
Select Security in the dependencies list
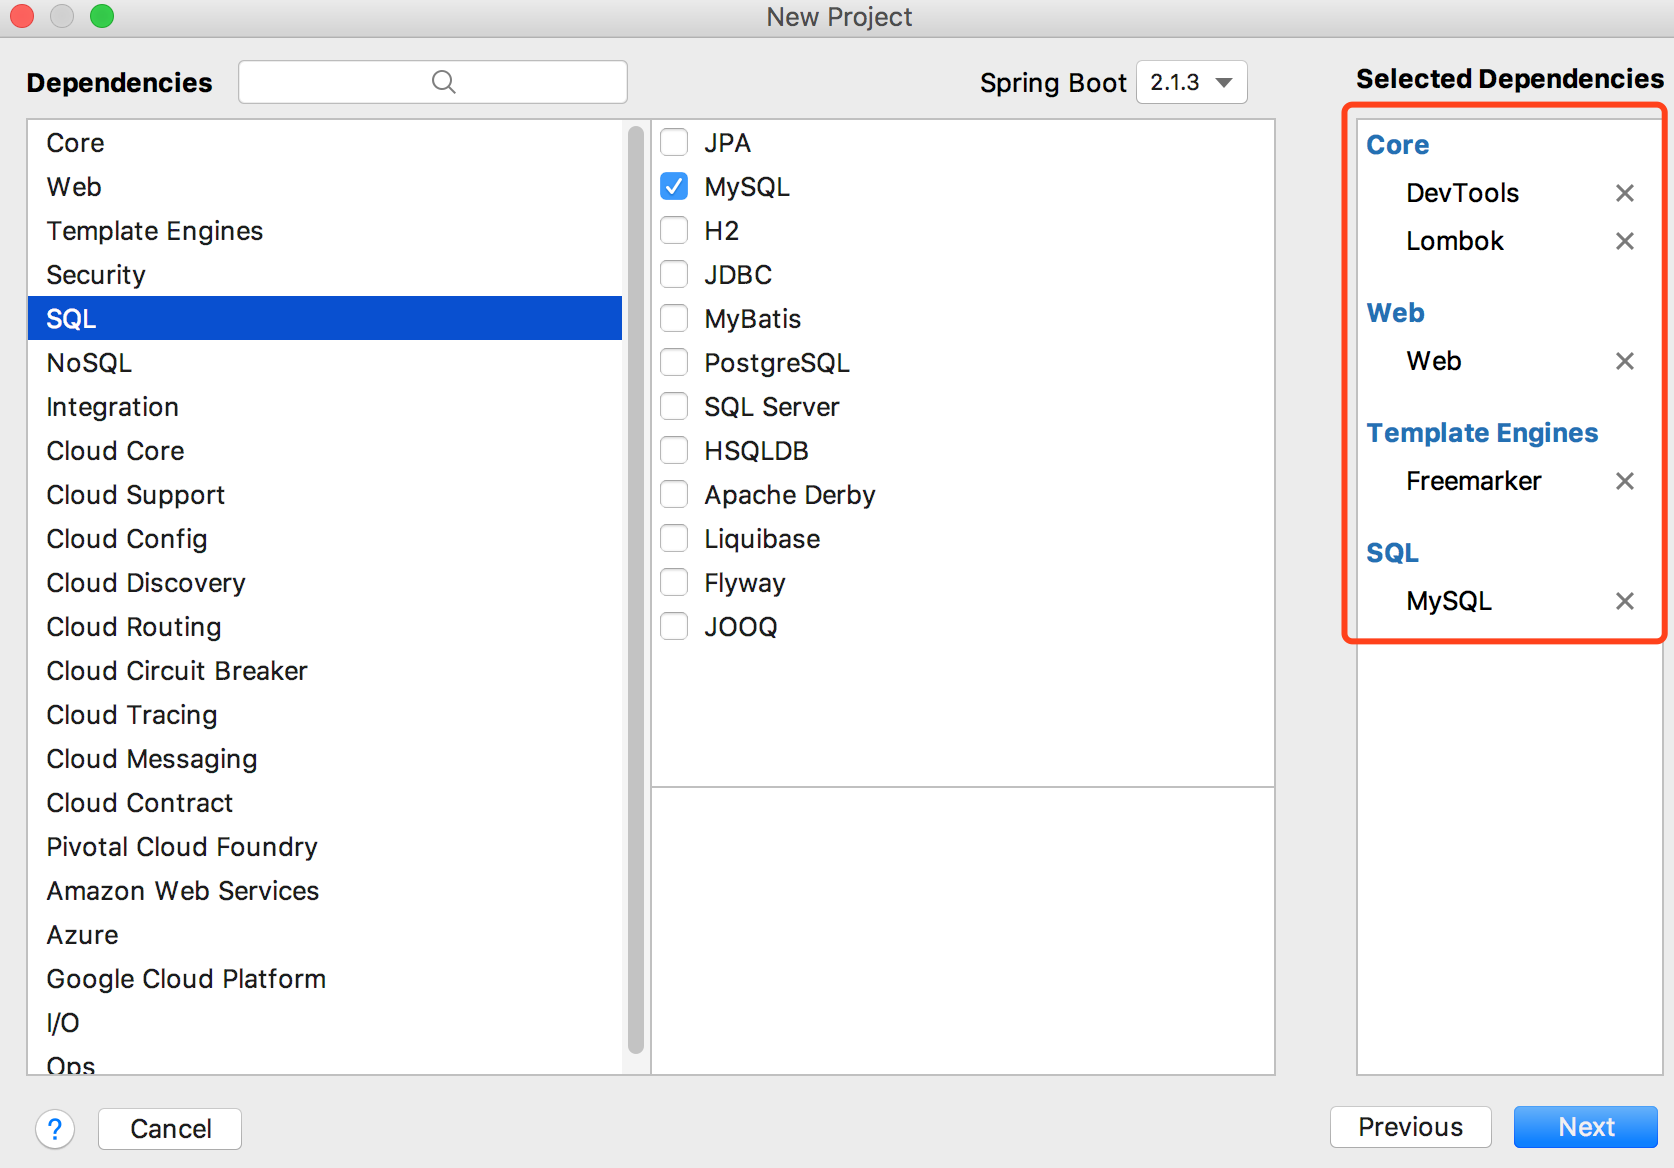(x=96, y=275)
